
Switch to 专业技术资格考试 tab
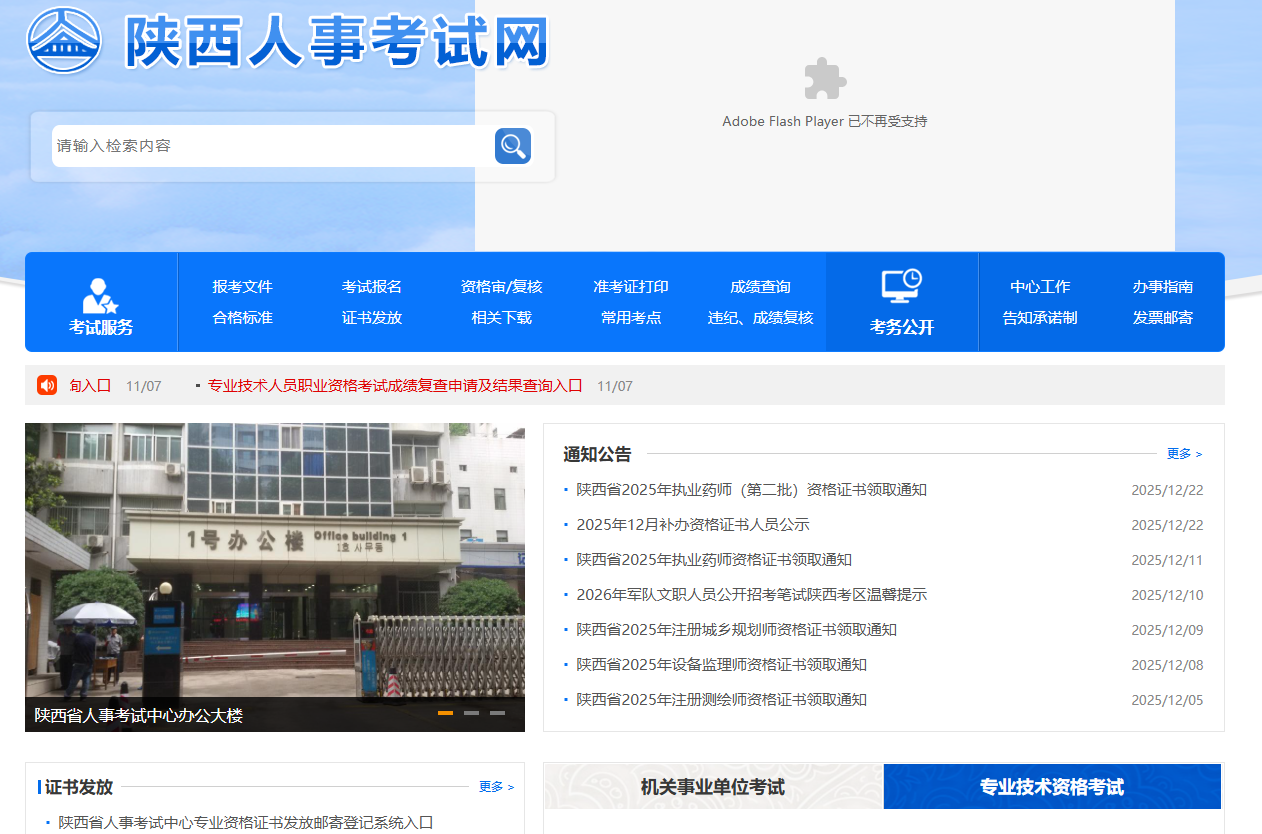pyautogui.click(x=1052, y=787)
